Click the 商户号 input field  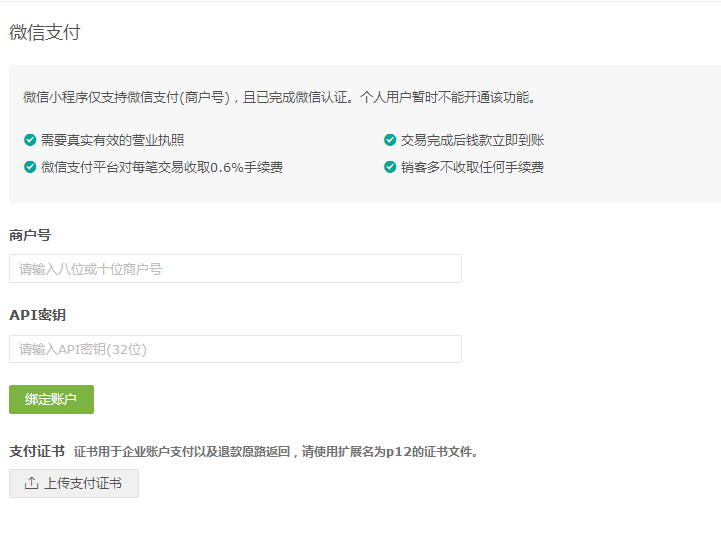(x=235, y=269)
